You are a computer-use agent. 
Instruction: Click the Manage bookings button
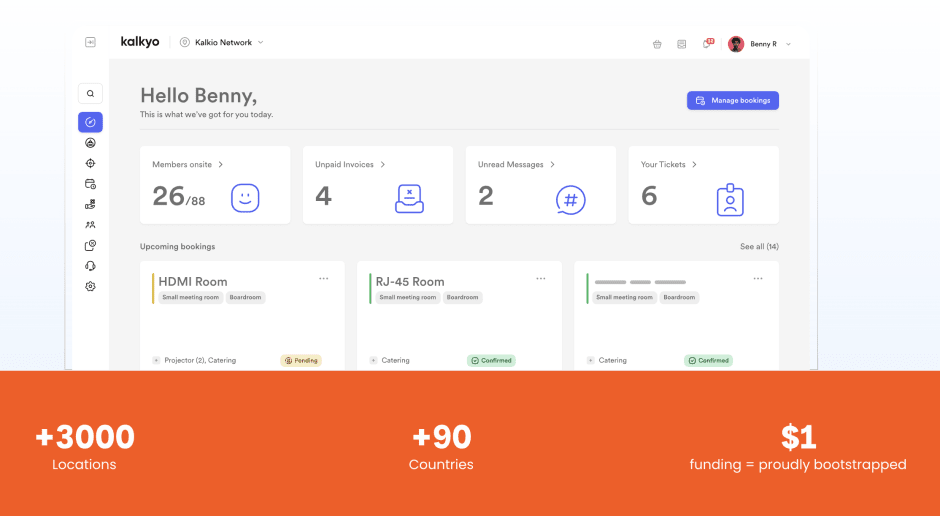tap(733, 101)
